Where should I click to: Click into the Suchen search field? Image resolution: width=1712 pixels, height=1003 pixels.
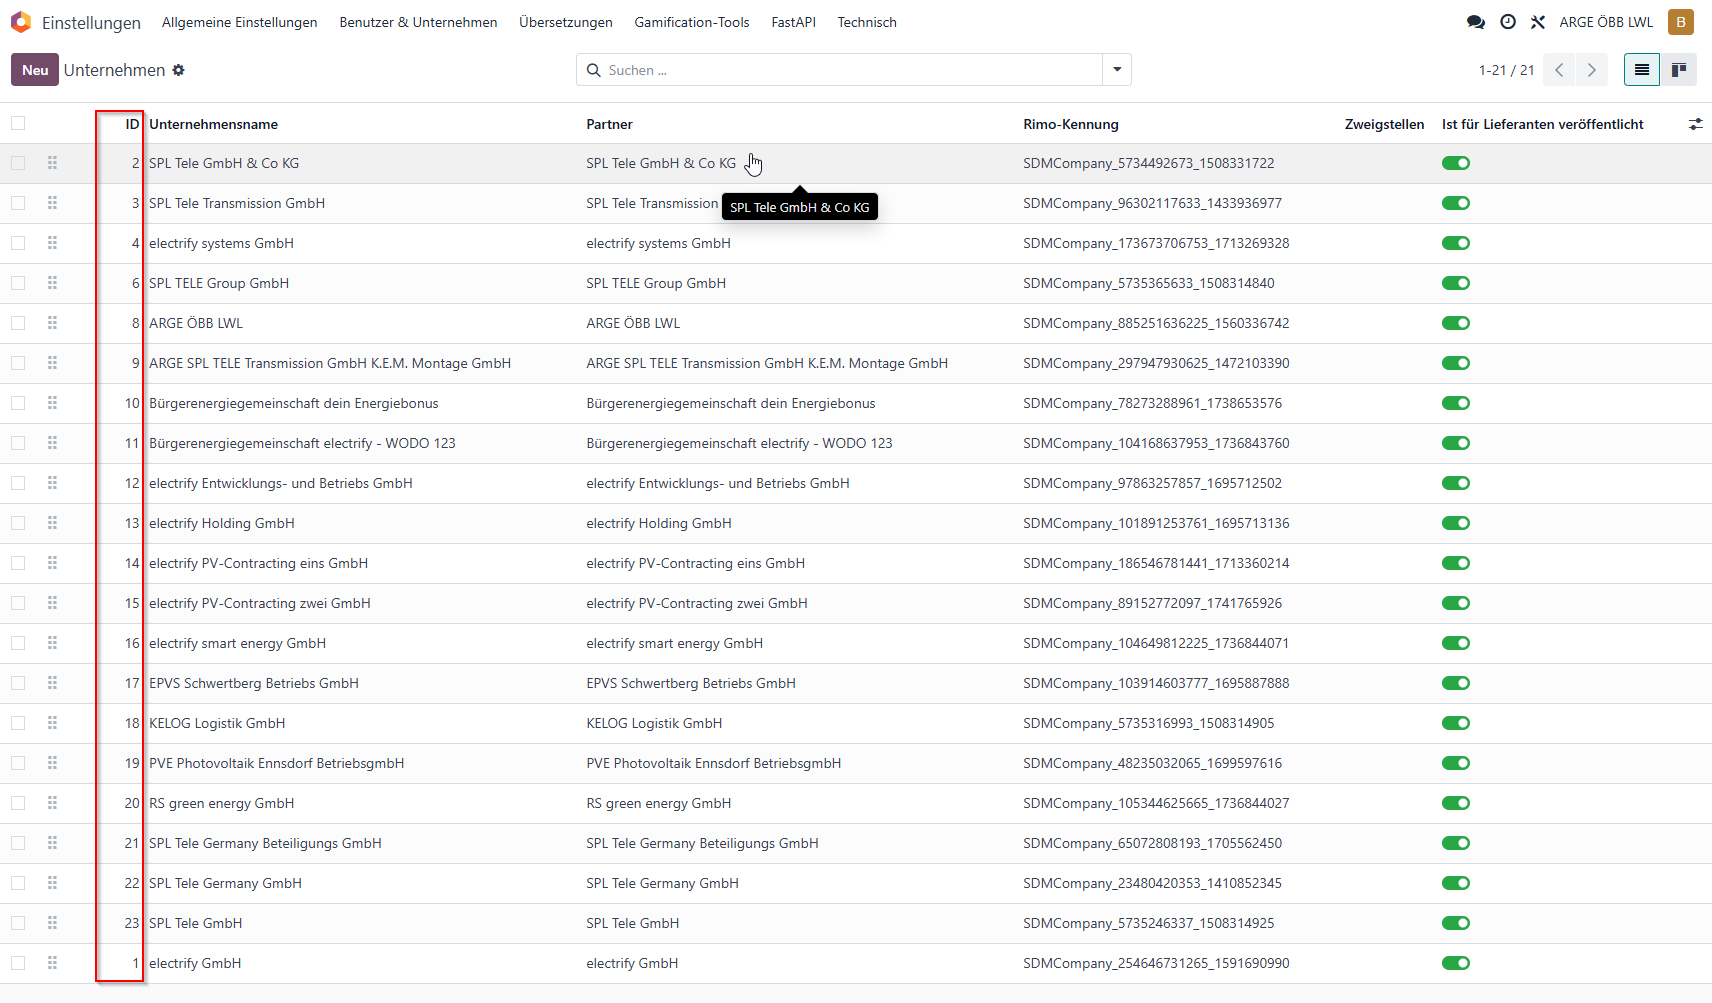(x=850, y=70)
